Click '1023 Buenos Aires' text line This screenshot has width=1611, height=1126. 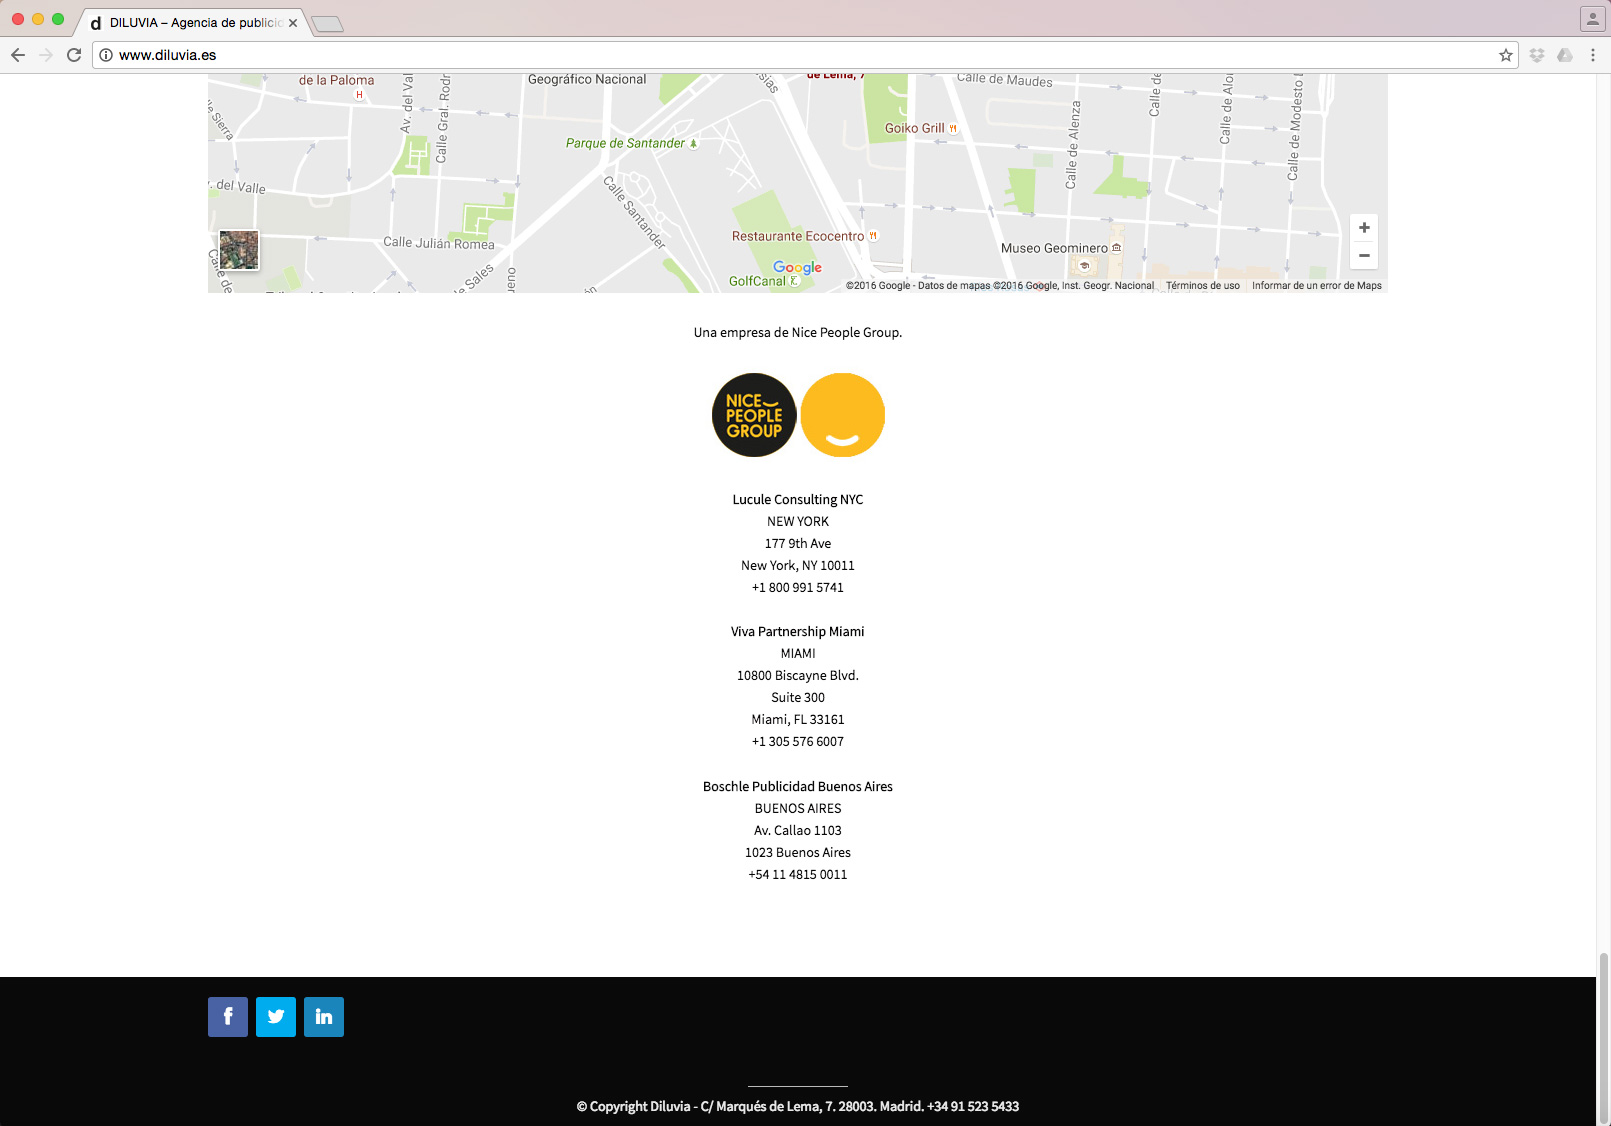tap(798, 852)
